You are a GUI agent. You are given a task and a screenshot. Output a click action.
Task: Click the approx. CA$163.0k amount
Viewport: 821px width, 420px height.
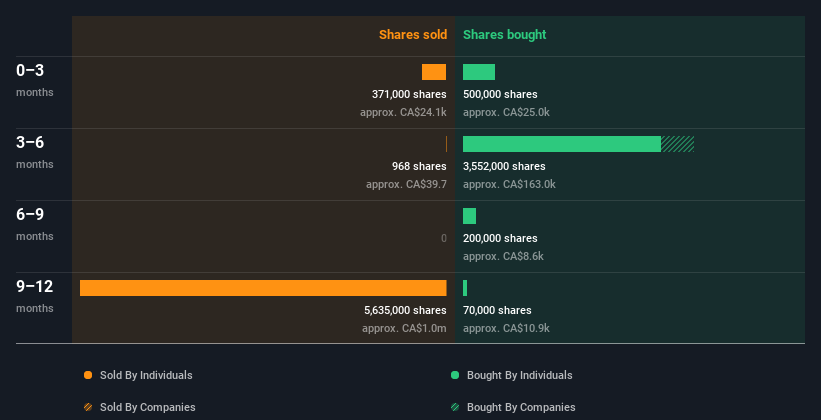tap(509, 184)
